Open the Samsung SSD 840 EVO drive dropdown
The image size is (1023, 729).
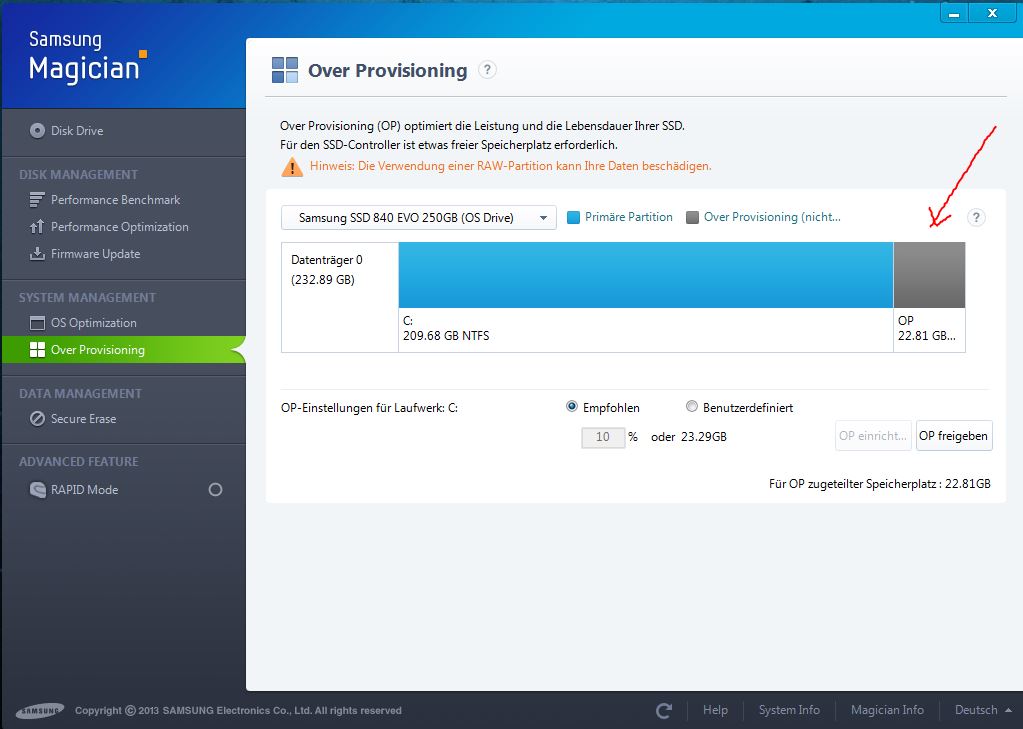coord(418,218)
